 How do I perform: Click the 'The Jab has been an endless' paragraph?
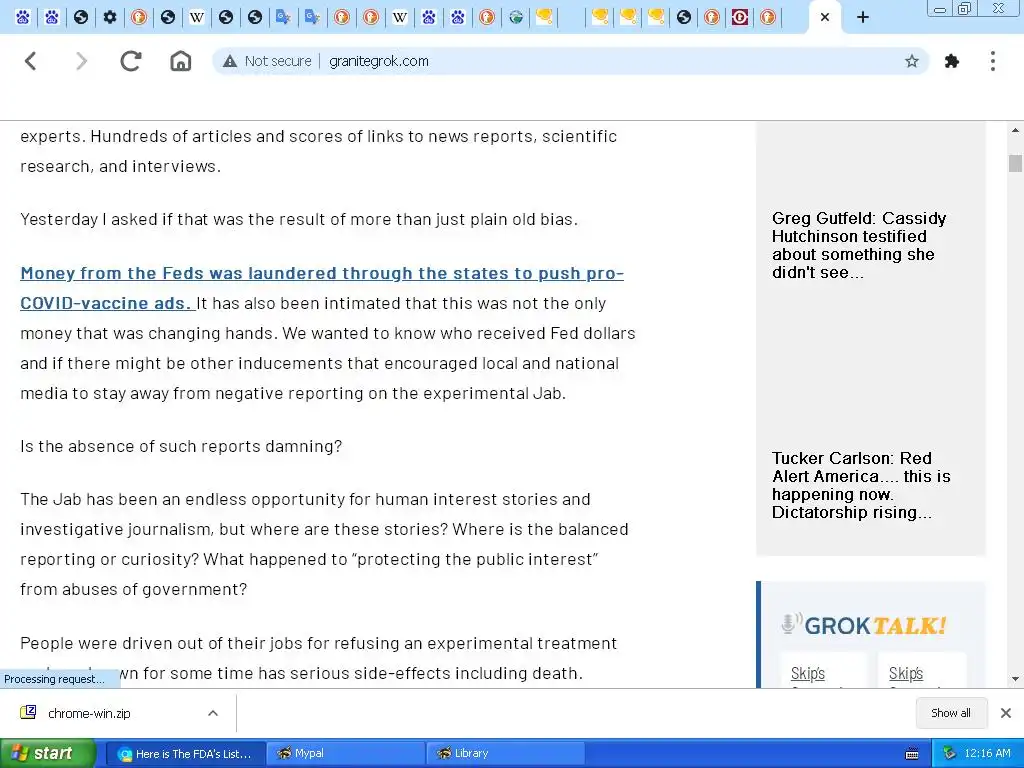(325, 544)
